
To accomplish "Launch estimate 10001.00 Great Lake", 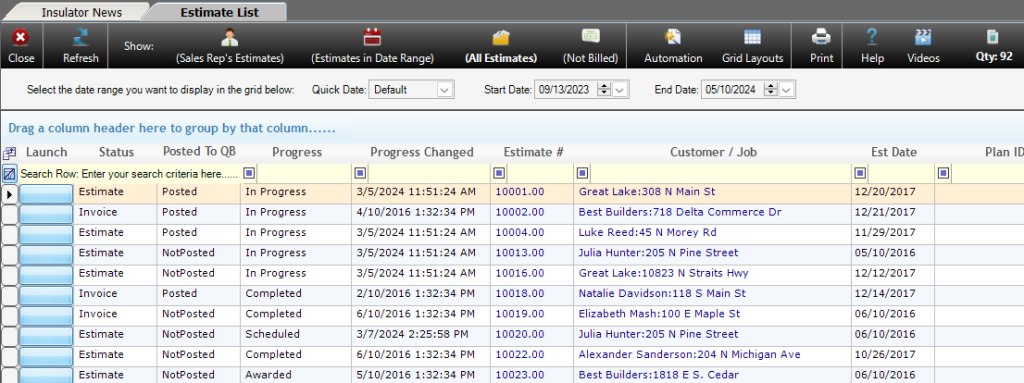I will tap(46, 193).
